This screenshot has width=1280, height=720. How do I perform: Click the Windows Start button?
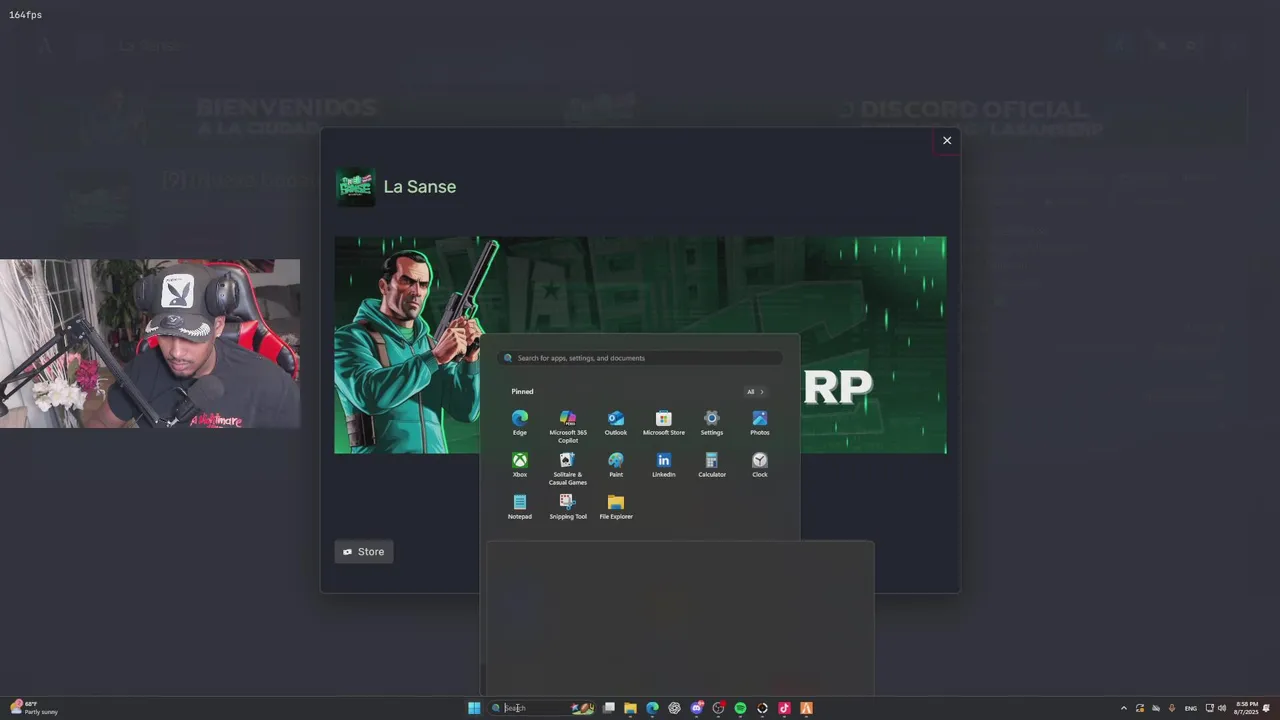click(x=474, y=708)
